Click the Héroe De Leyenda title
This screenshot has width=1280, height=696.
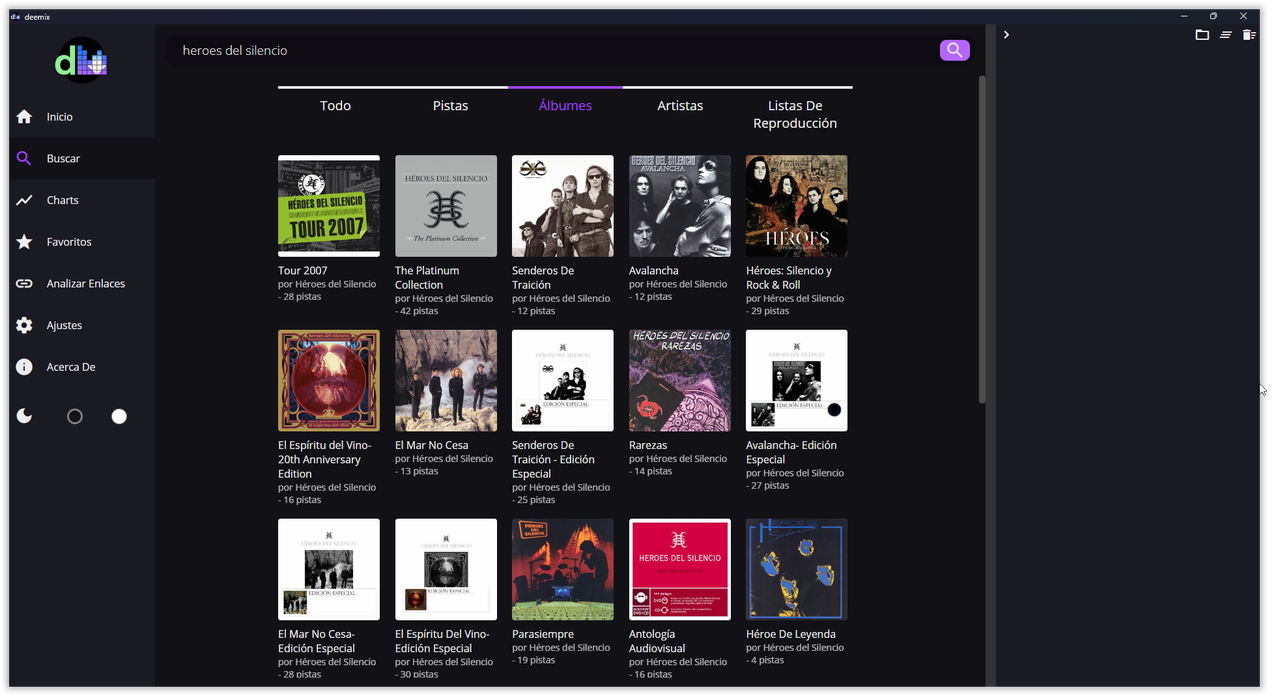pos(791,634)
